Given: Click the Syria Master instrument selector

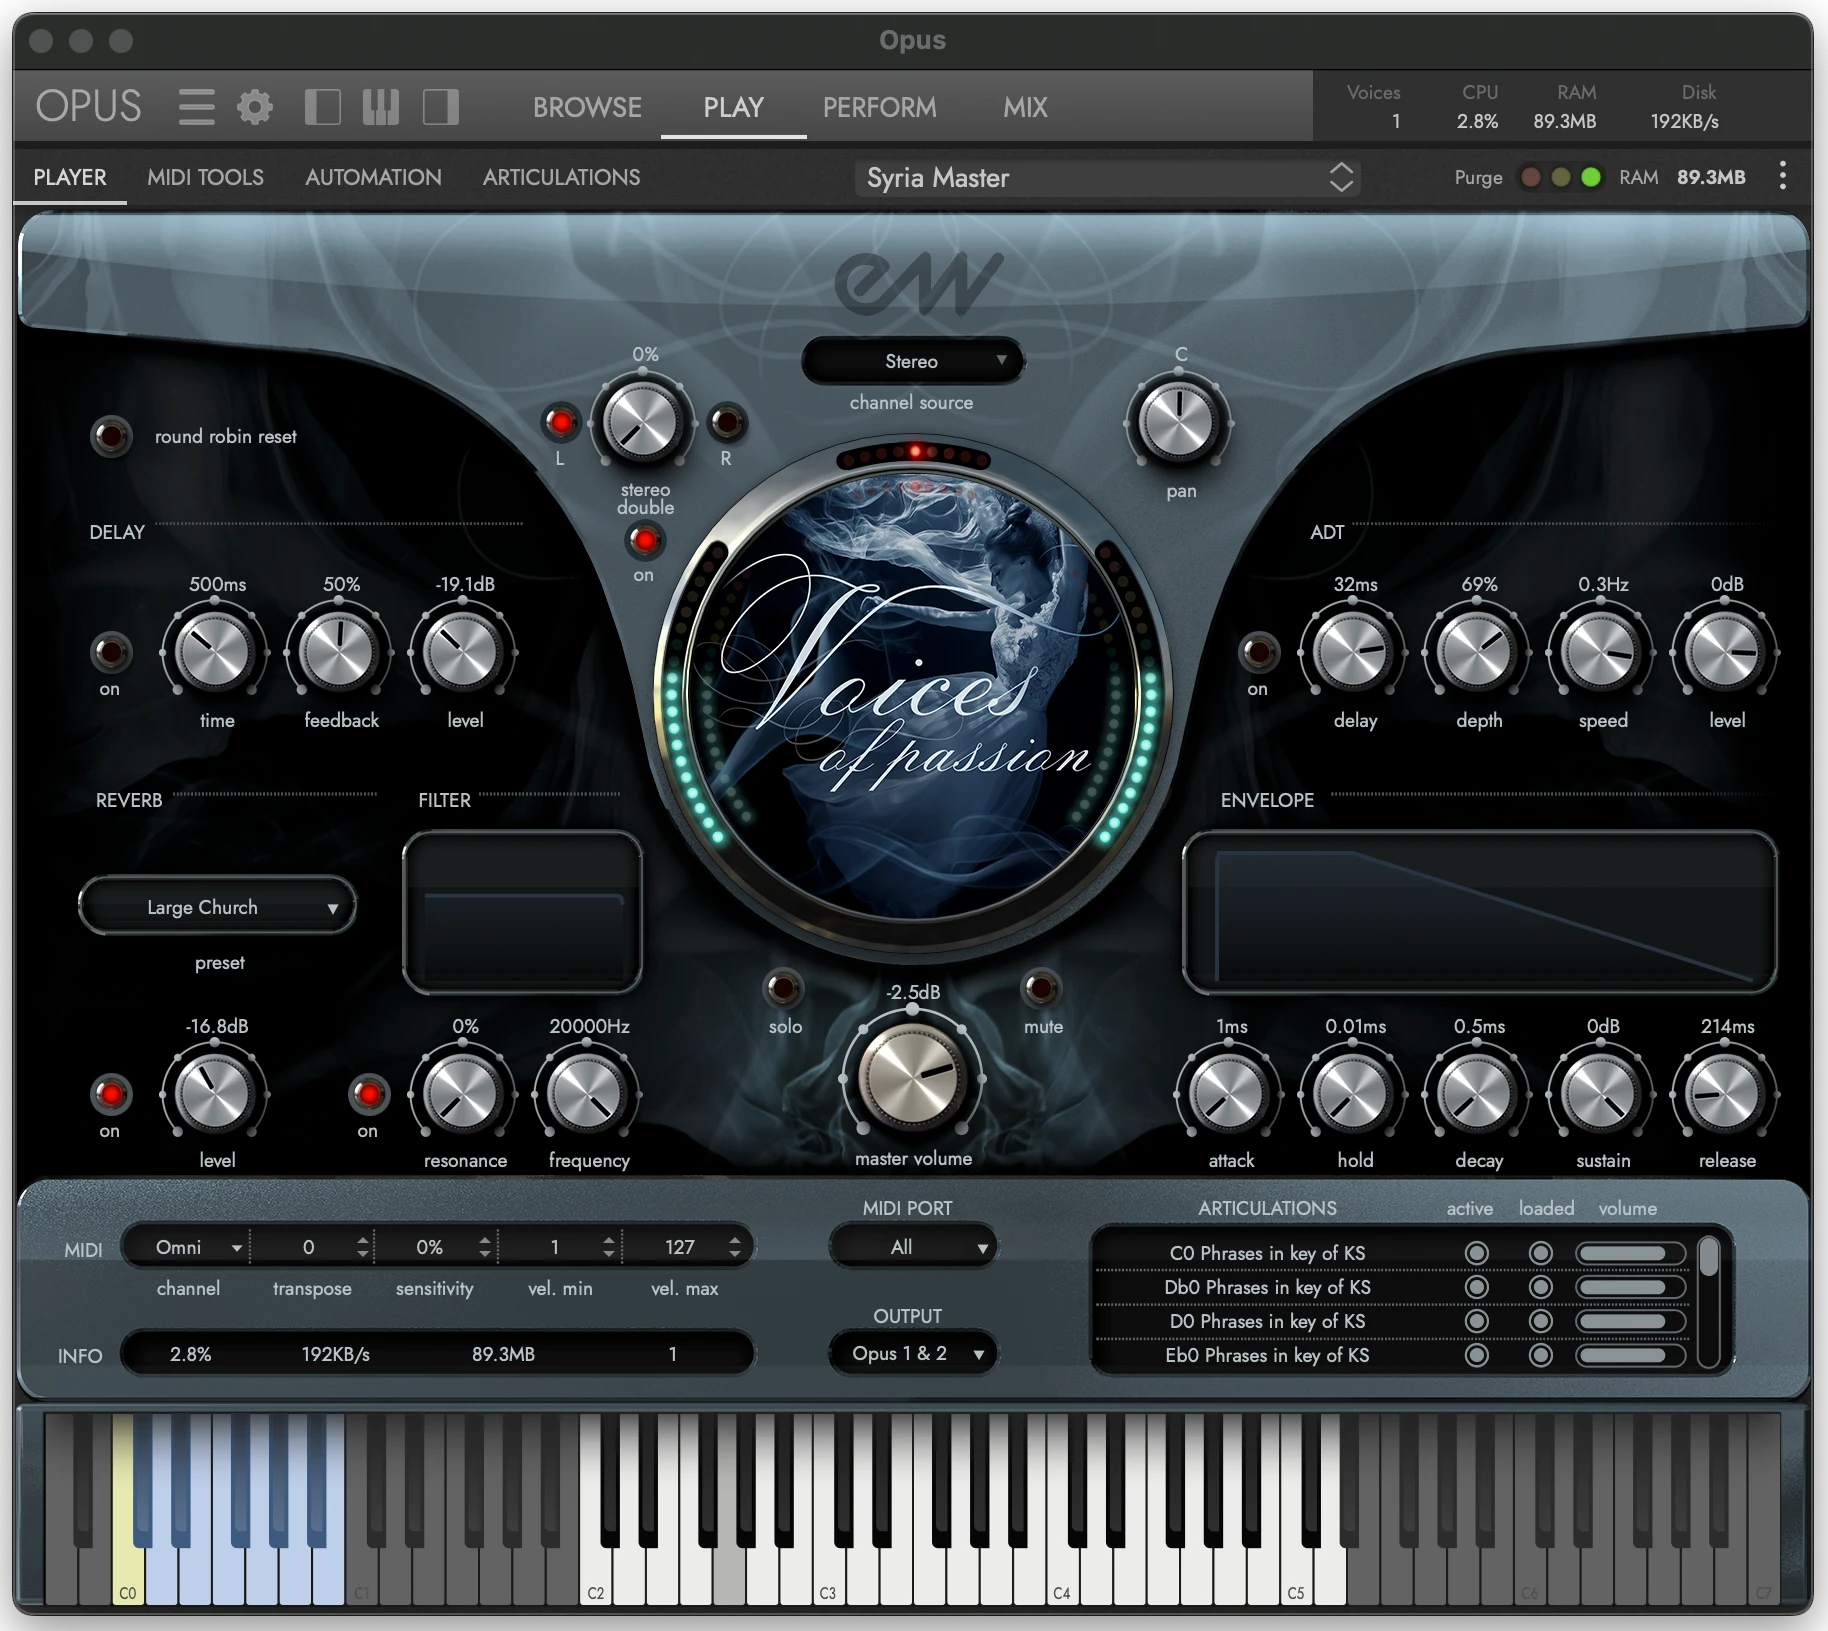Looking at the screenshot, I should 1107,178.
